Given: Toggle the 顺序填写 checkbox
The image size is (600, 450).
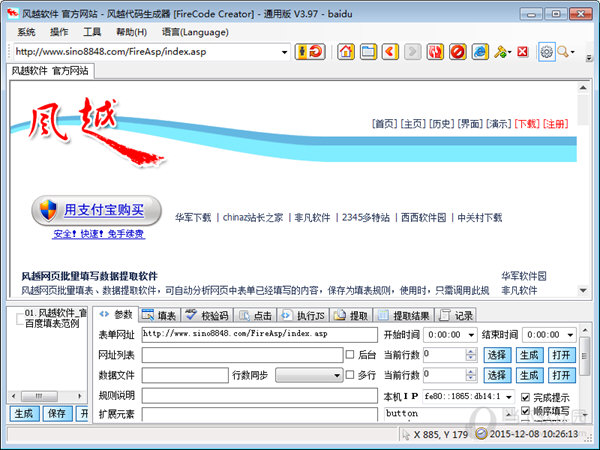Looking at the screenshot, I should (x=525, y=411).
